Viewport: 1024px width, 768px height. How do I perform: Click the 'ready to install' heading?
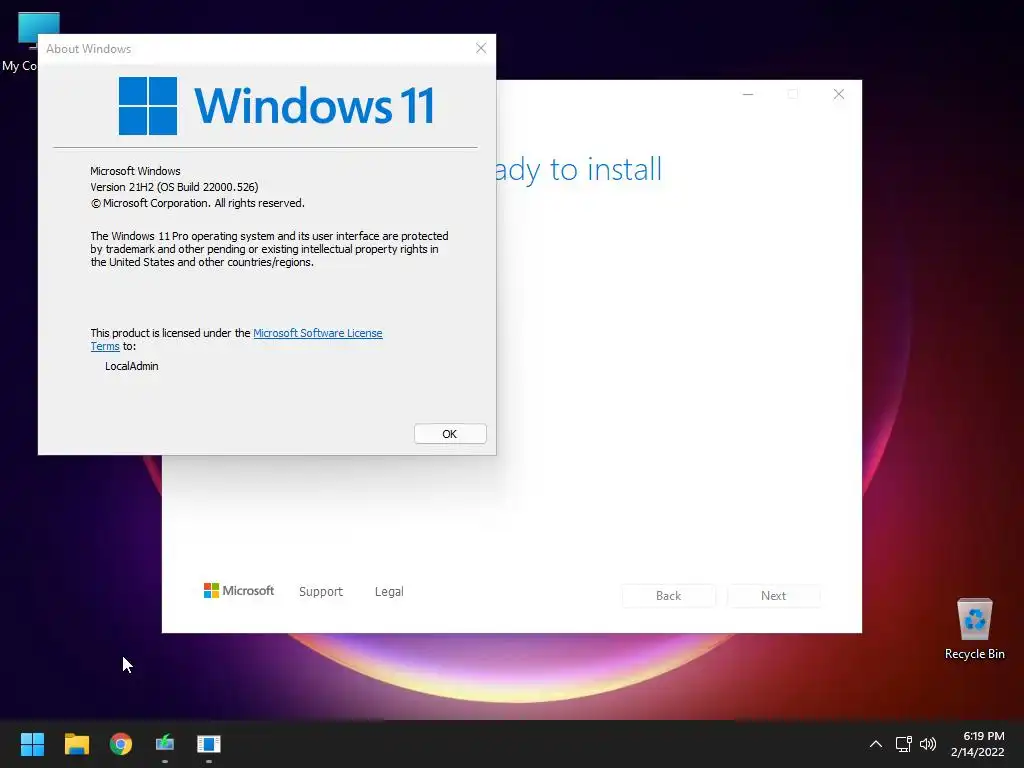pos(579,170)
